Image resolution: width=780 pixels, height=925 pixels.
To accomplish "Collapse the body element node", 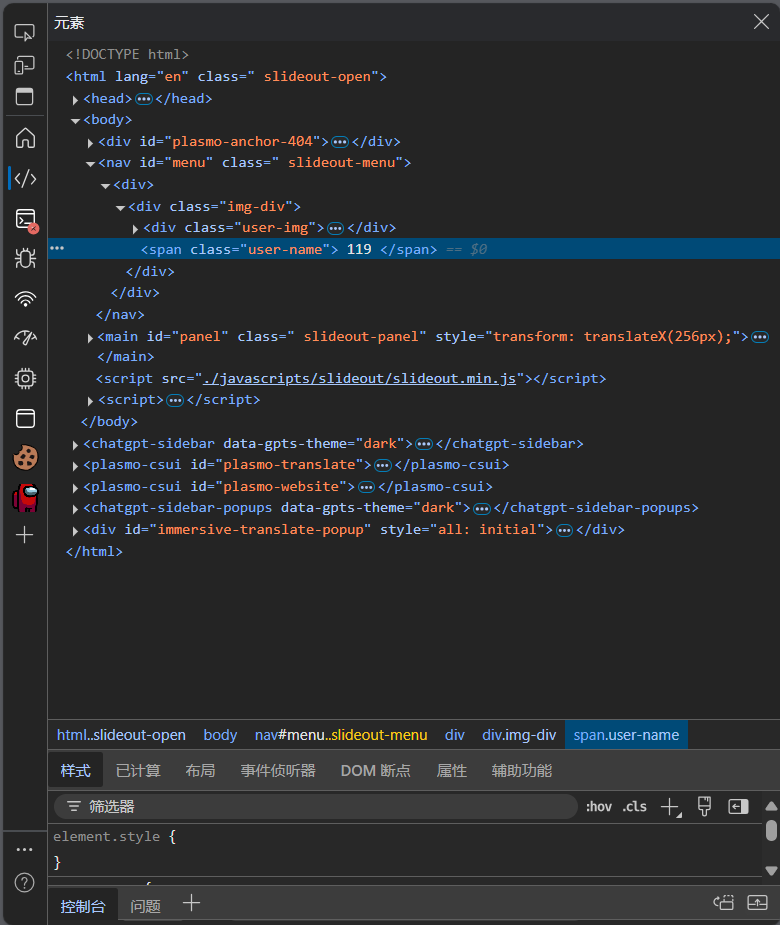I will (x=75, y=120).
